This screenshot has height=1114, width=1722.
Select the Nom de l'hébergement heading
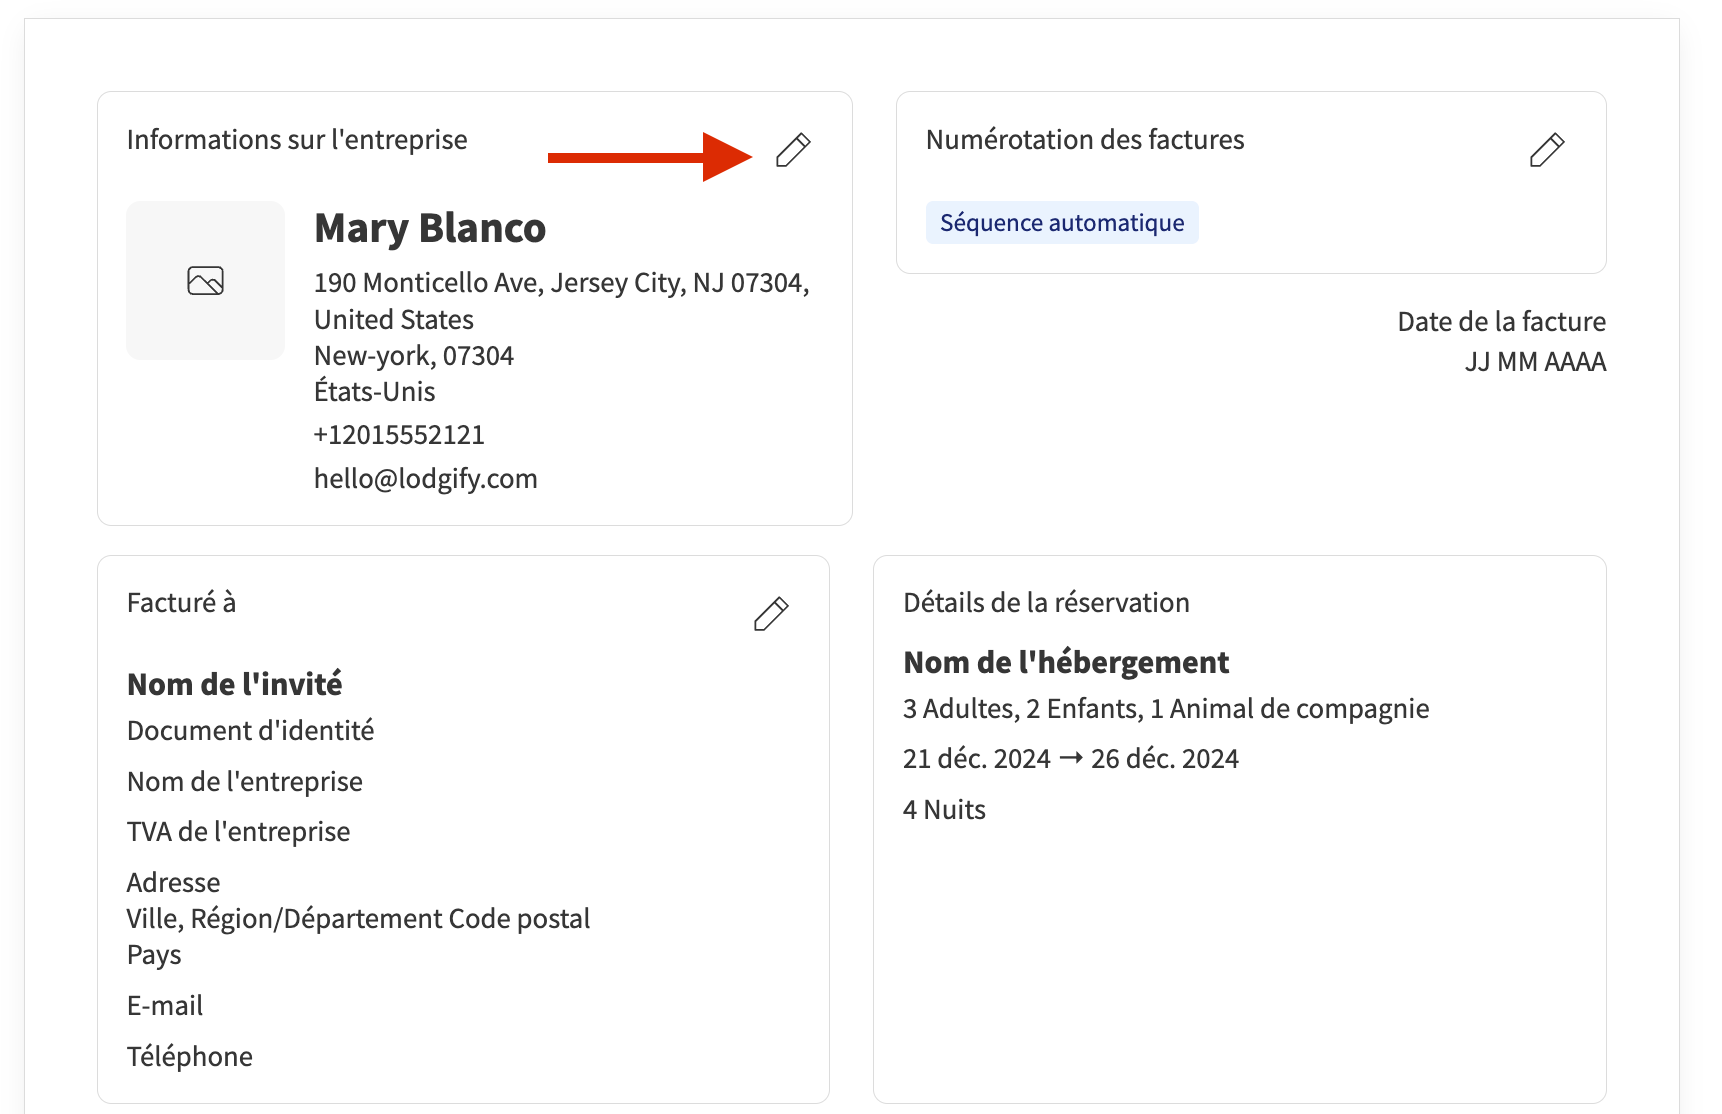[1066, 663]
